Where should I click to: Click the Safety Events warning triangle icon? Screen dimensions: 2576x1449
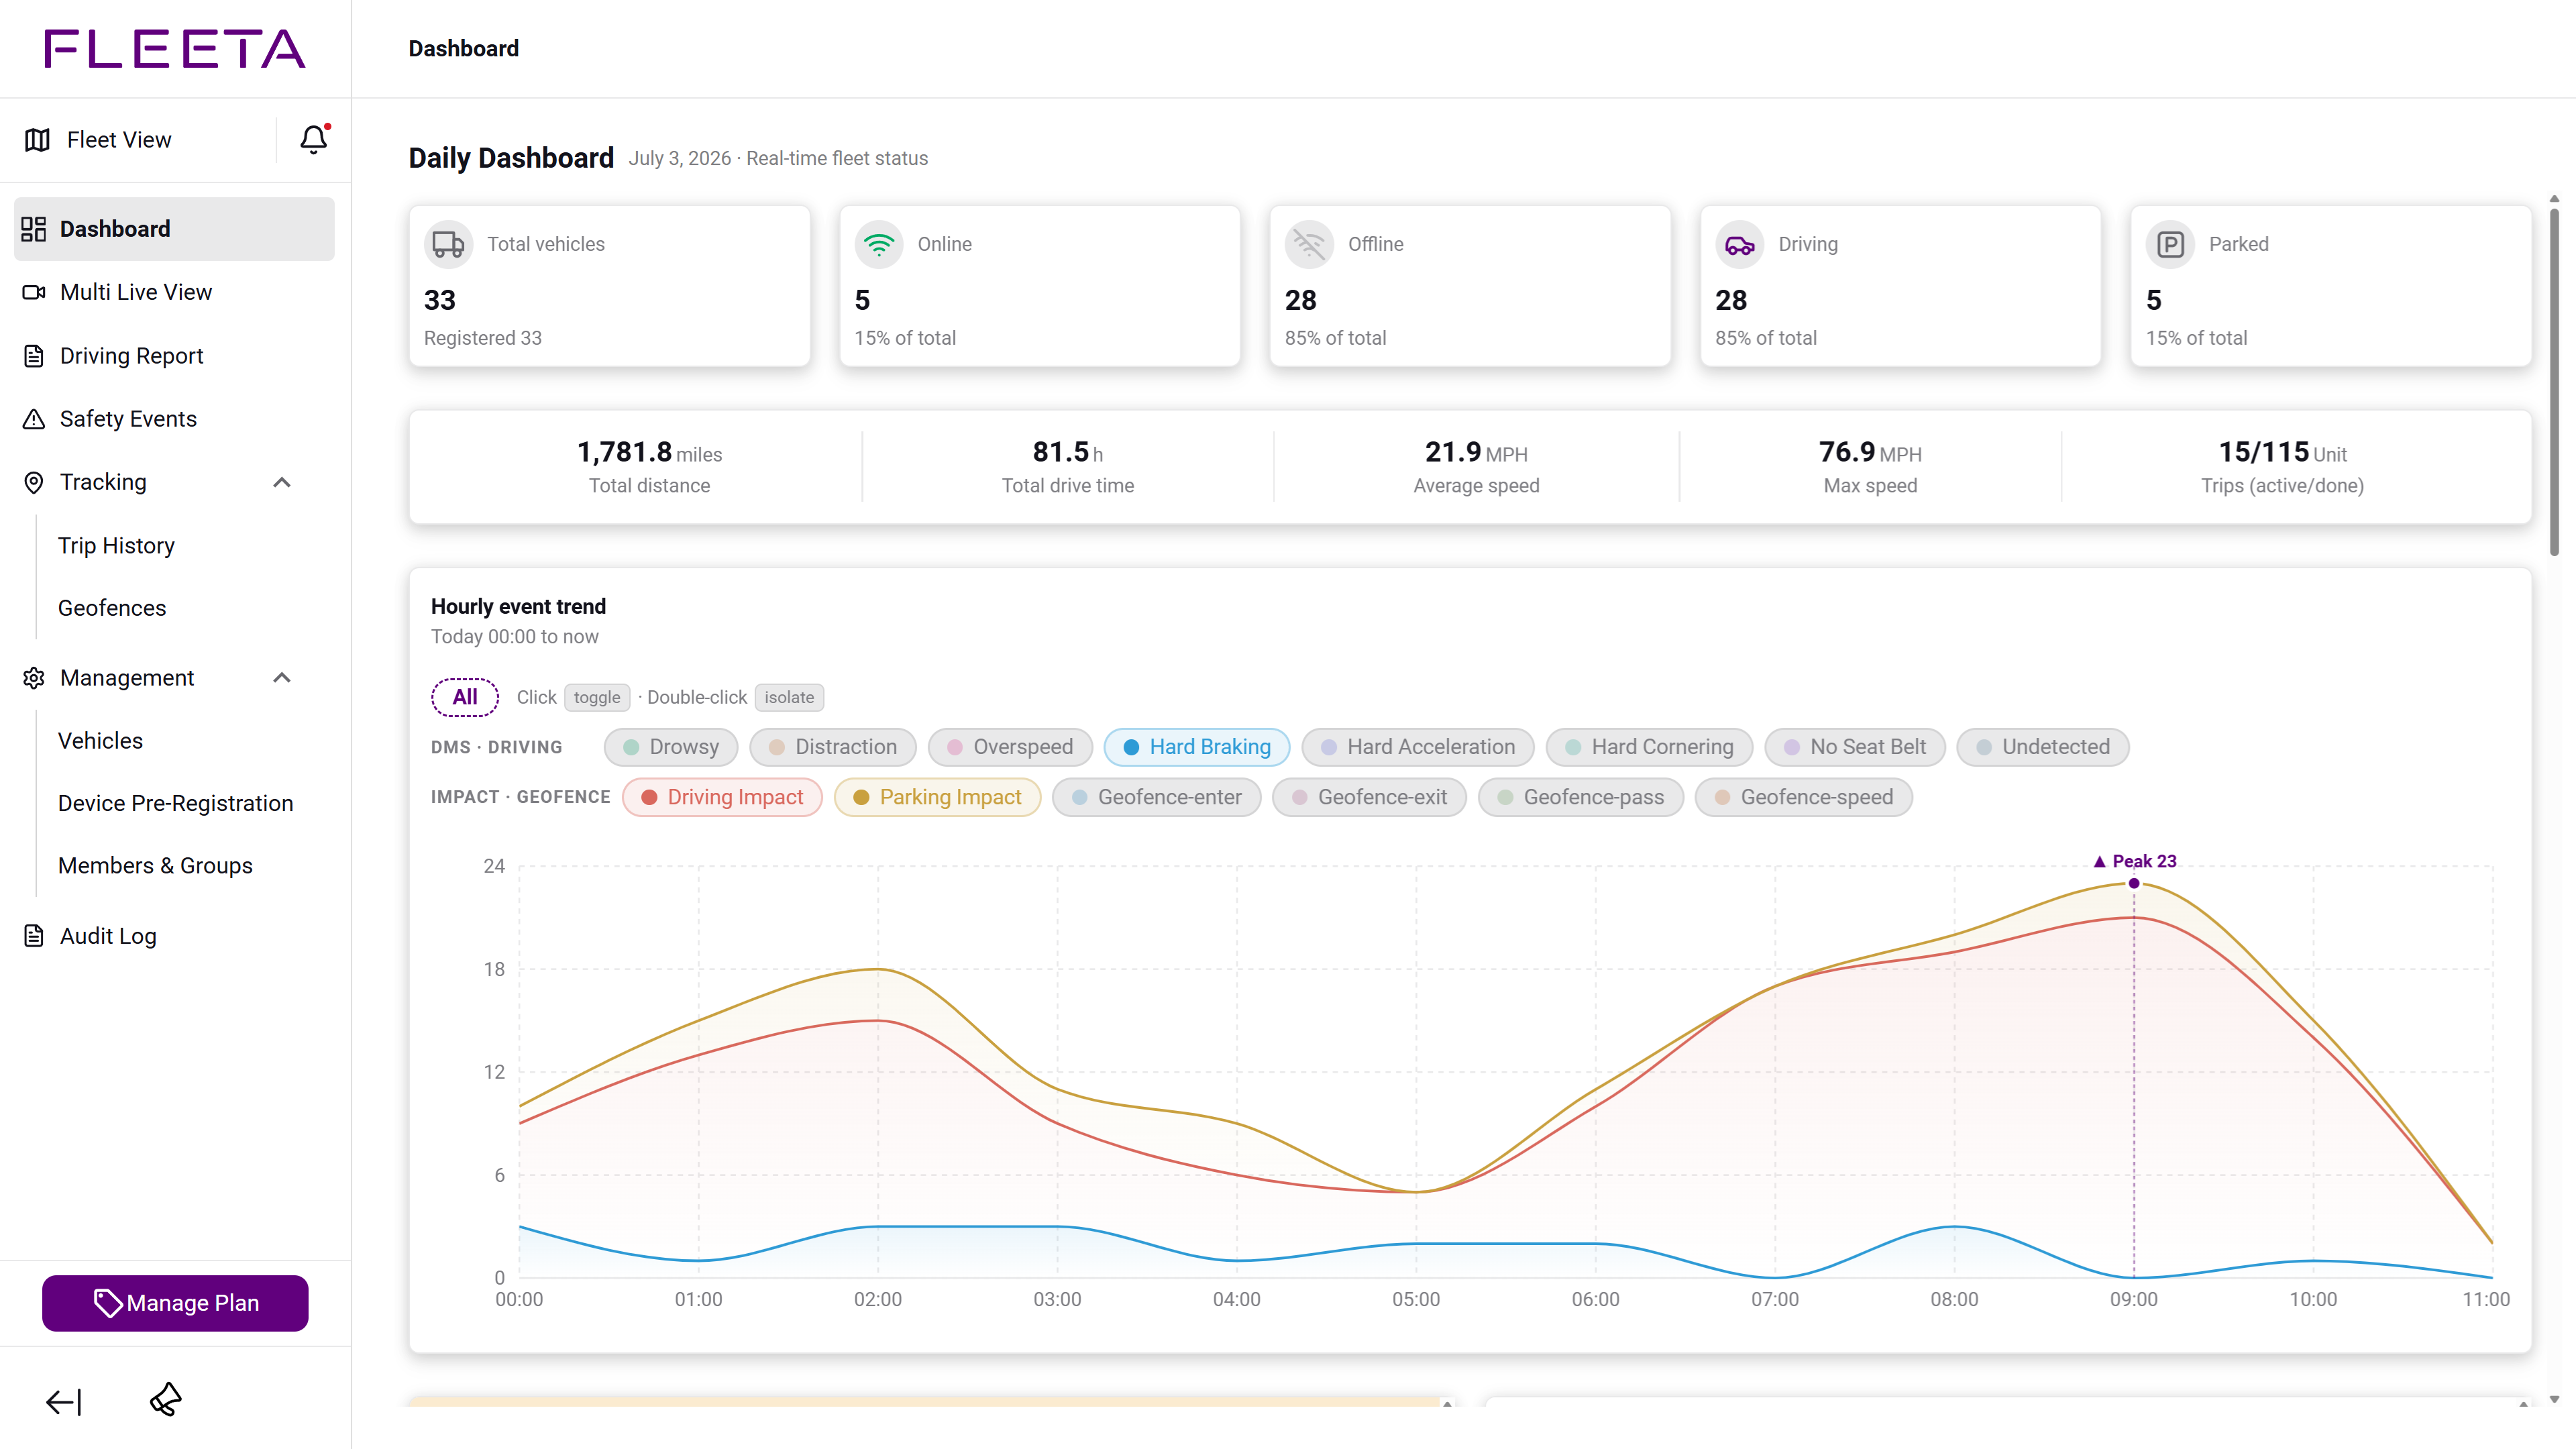pos(34,419)
